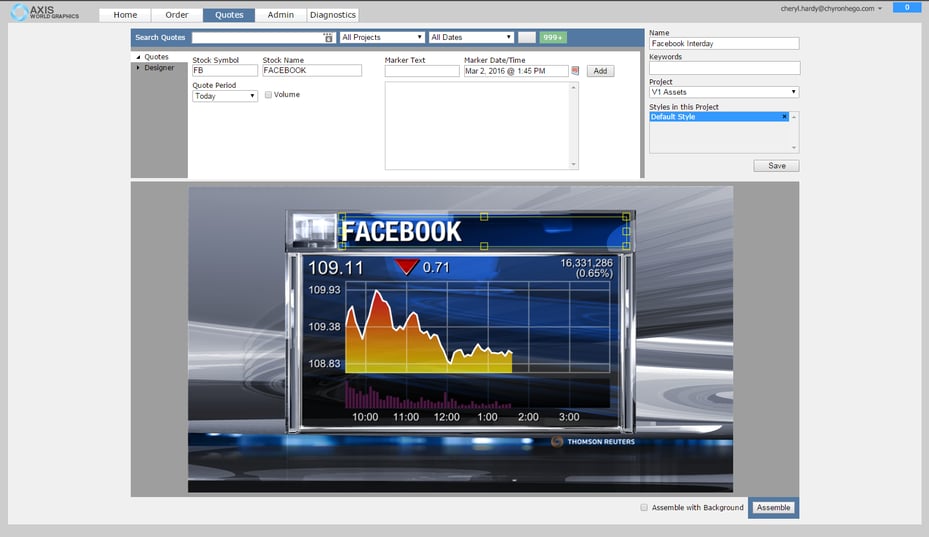This screenshot has height=537, width=929.
Task: Open the Diagnostics tab
Action: click(332, 15)
